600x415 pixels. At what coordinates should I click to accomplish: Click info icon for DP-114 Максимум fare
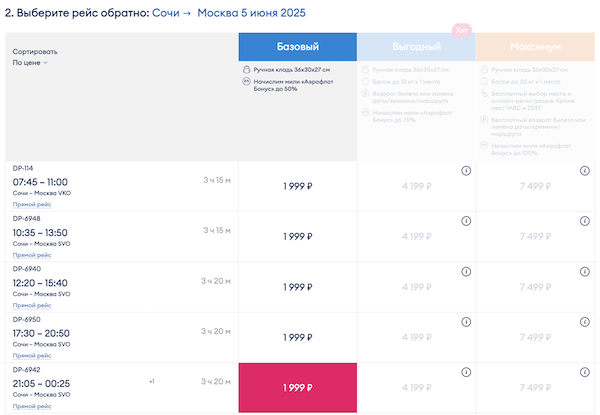584,170
